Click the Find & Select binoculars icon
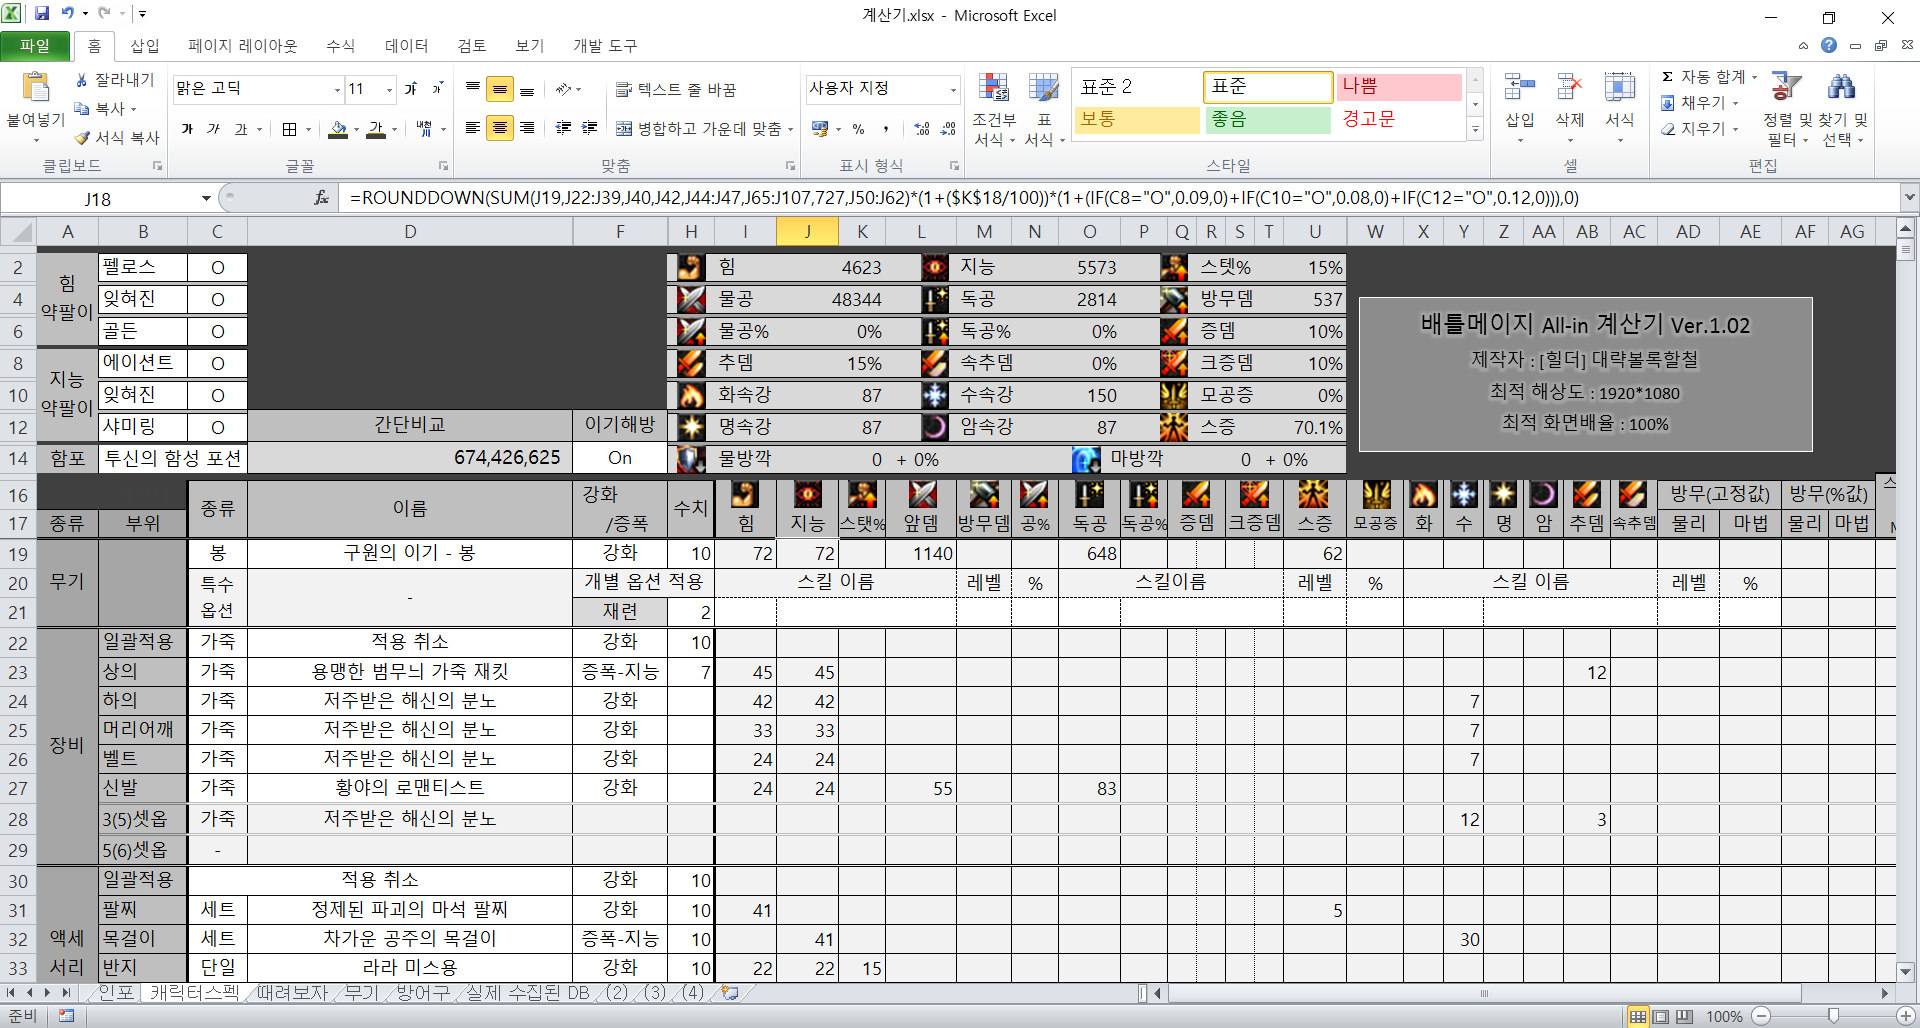The height and width of the screenshot is (1028, 1920). (1840, 88)
